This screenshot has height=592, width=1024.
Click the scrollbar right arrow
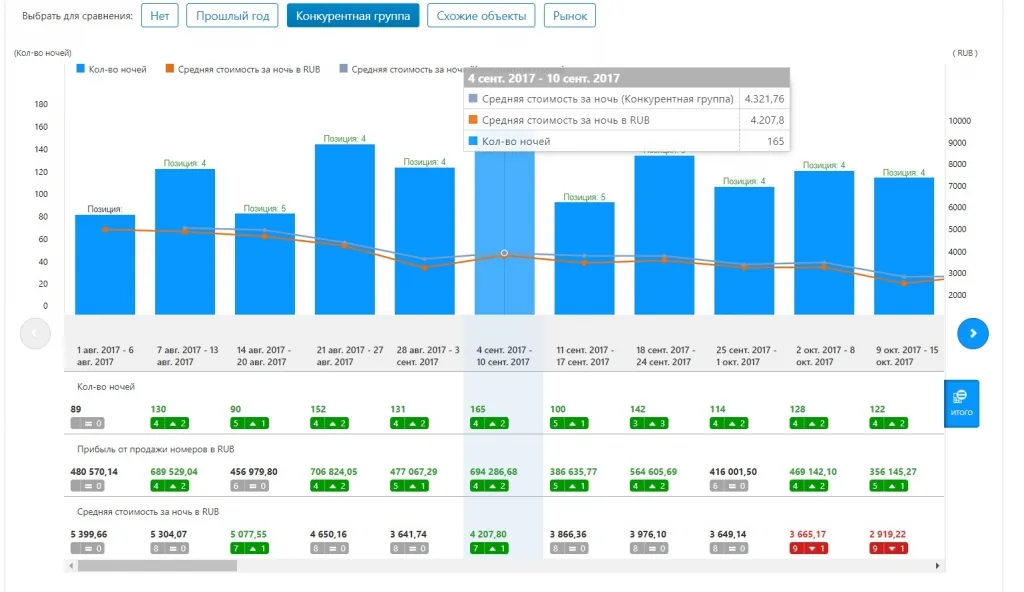click(x=938, y=566)
